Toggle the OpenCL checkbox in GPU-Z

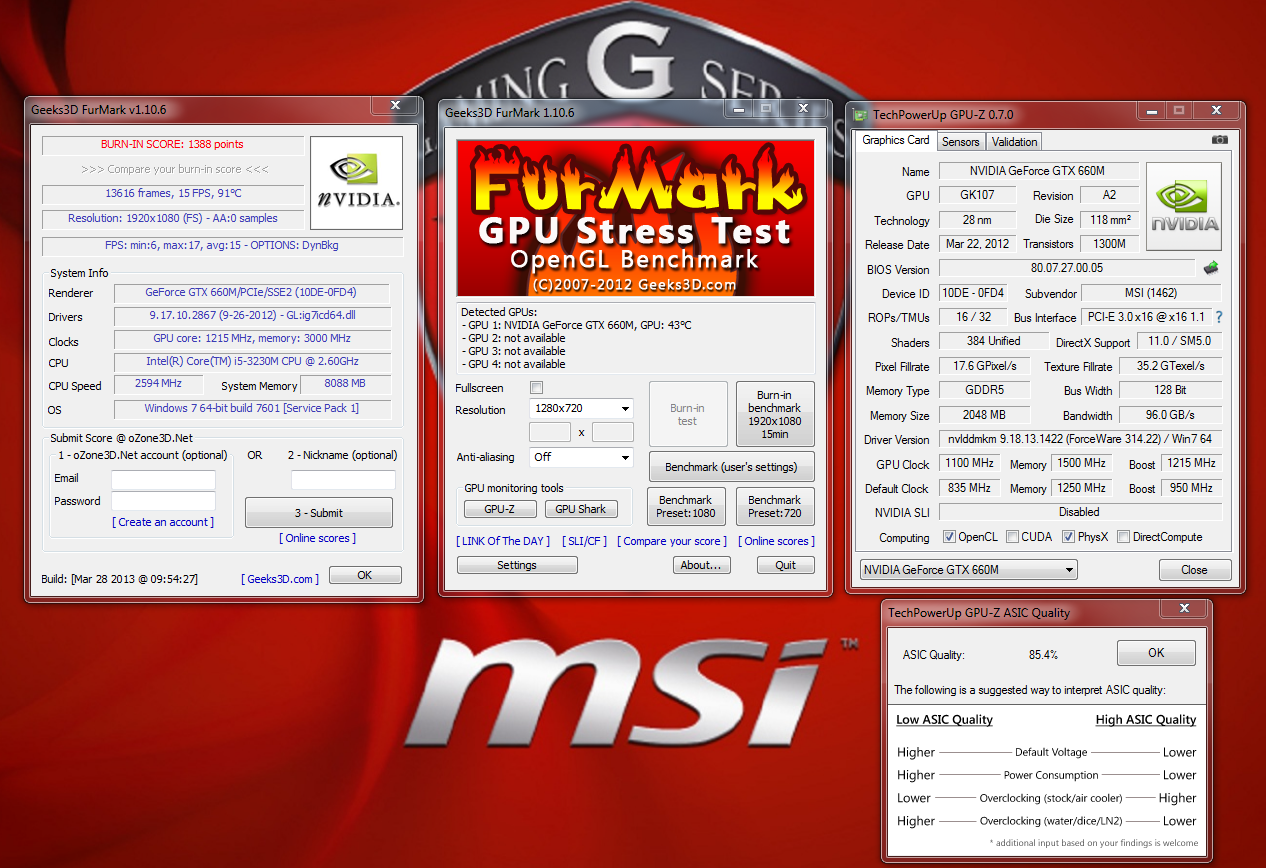coord(949,537)
